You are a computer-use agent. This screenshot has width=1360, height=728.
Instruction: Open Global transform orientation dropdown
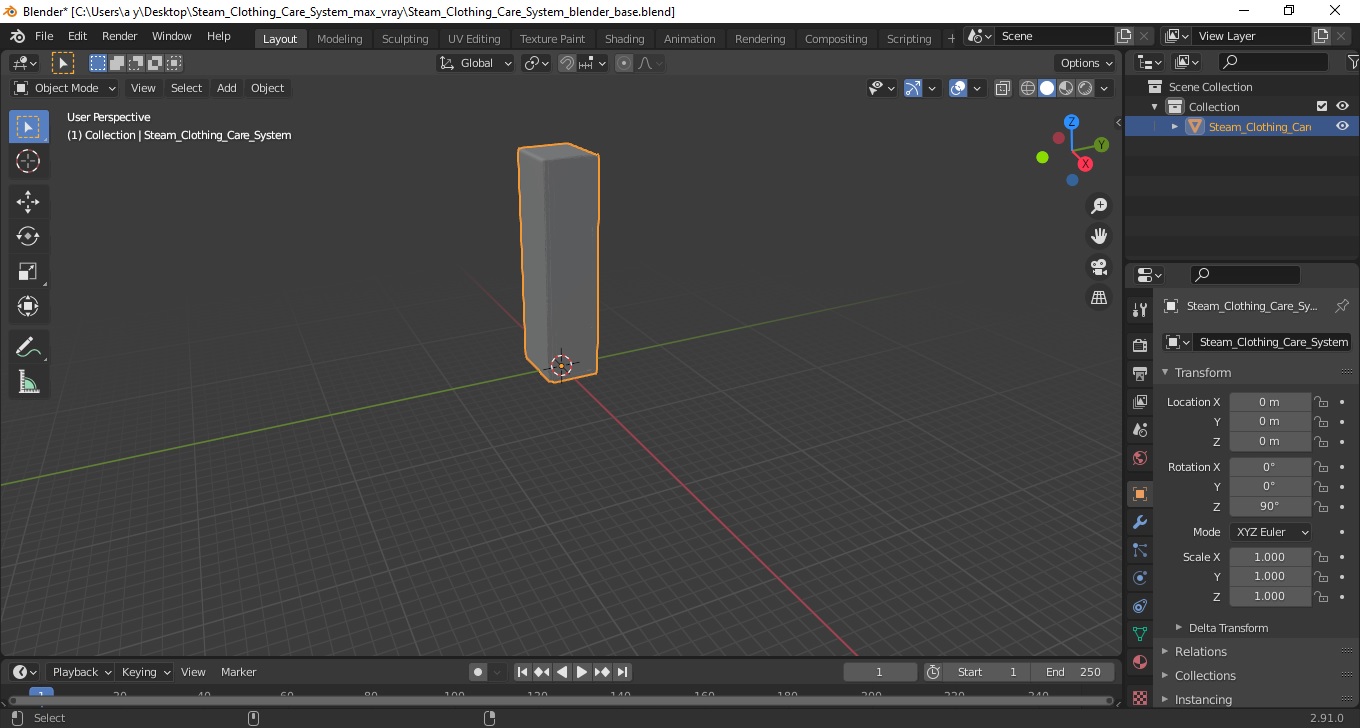click(476, 63)
